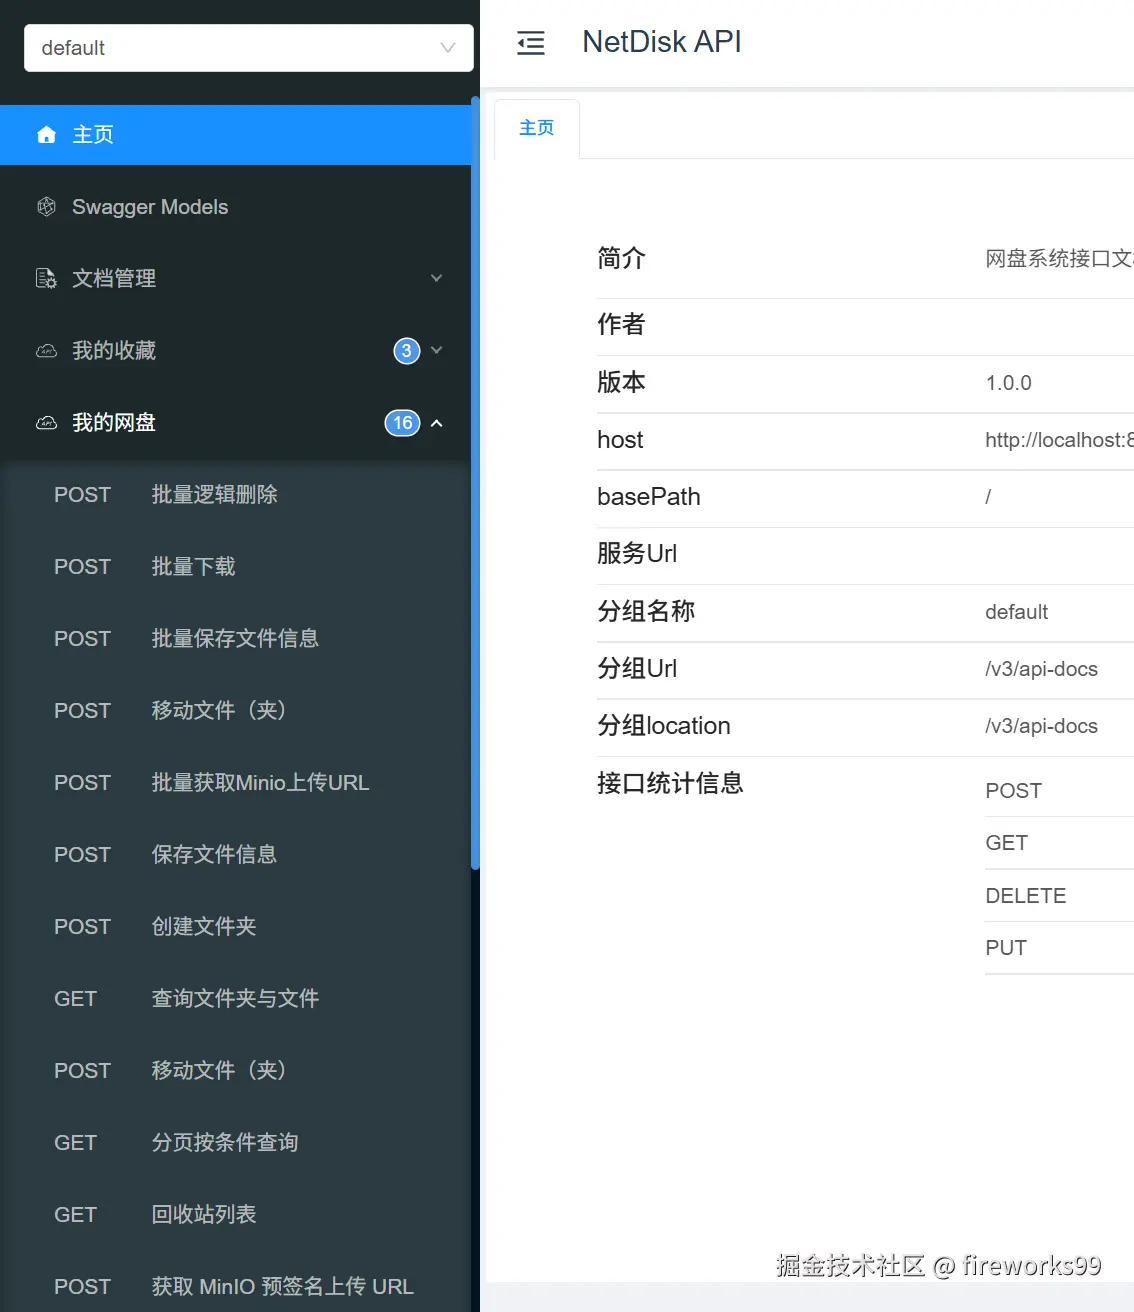1134x1312 pixels.
Task: Click the 服务Url label
Action: point(637,553)
